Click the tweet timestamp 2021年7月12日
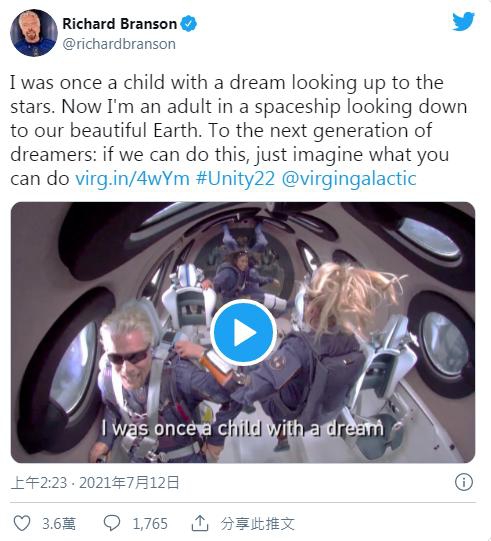 [x=129, y=482]
